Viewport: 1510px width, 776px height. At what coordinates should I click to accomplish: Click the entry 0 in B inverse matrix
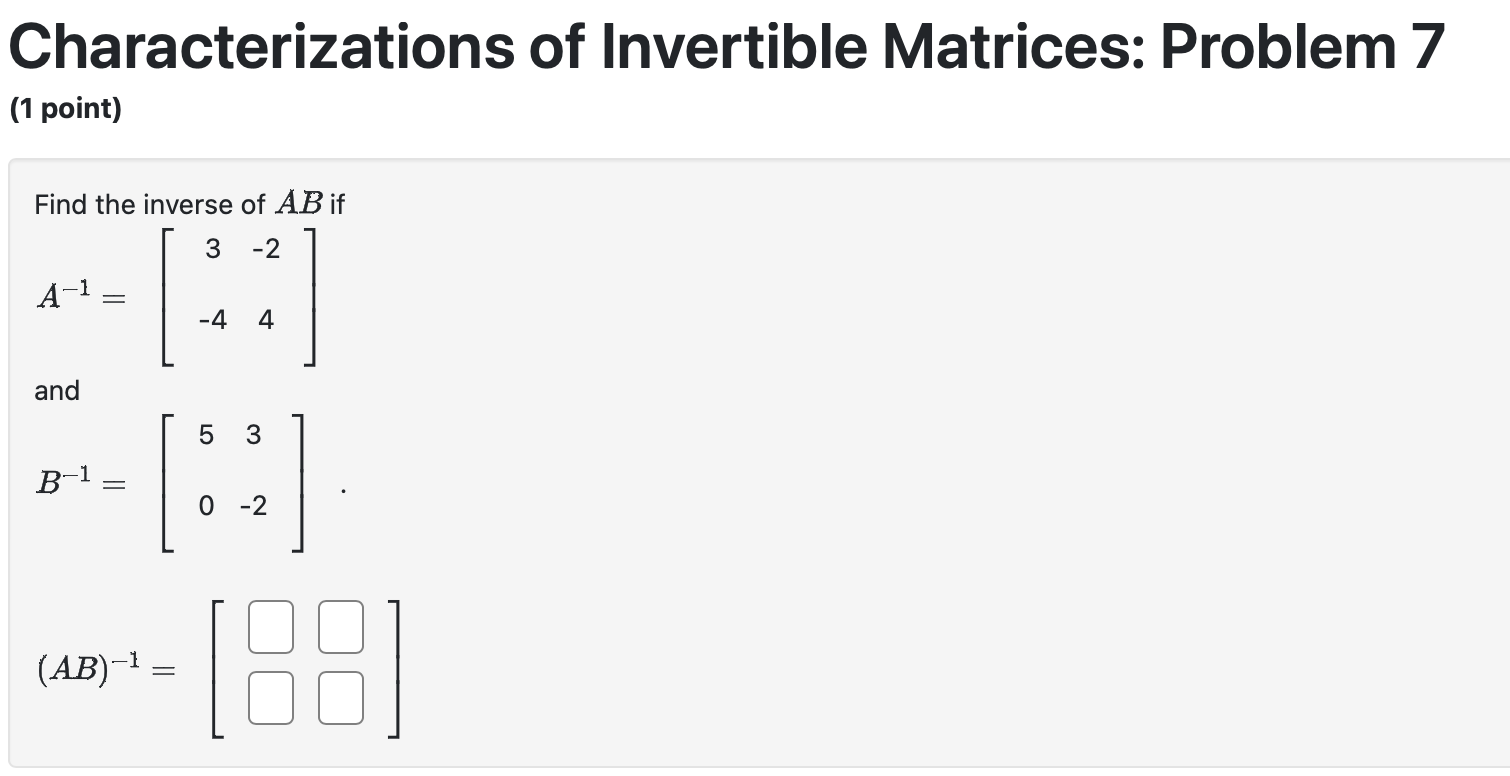206,506
